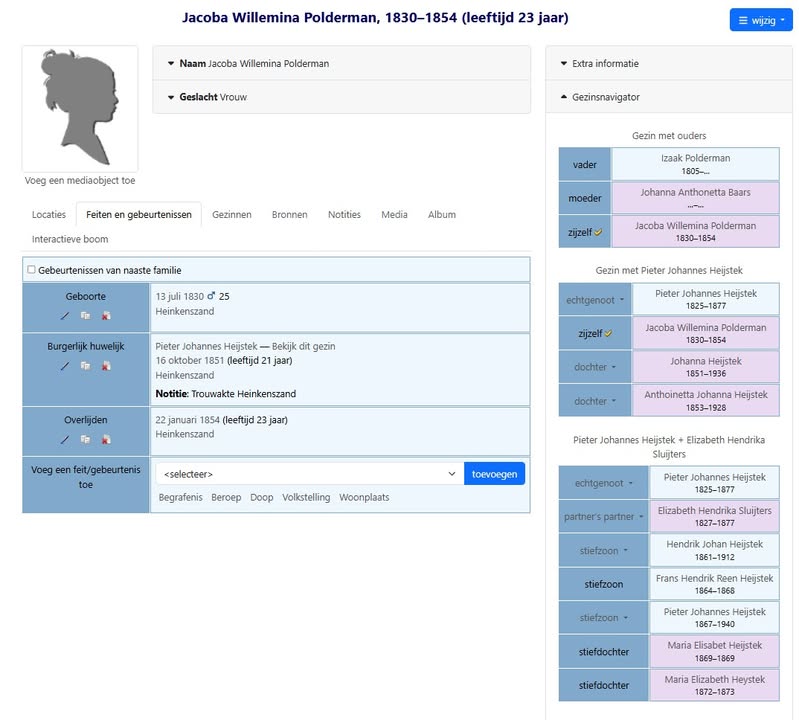Open the Bronnen tab
This screenshot has width=799, height=720.
point(289,215)
